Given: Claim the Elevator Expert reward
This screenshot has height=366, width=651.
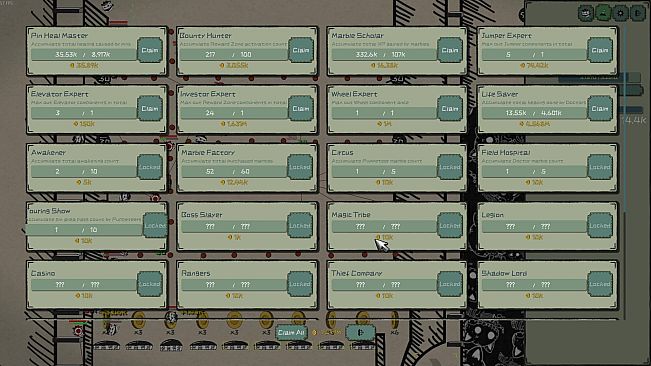Looking at the screenshot, I should (149, 109).
